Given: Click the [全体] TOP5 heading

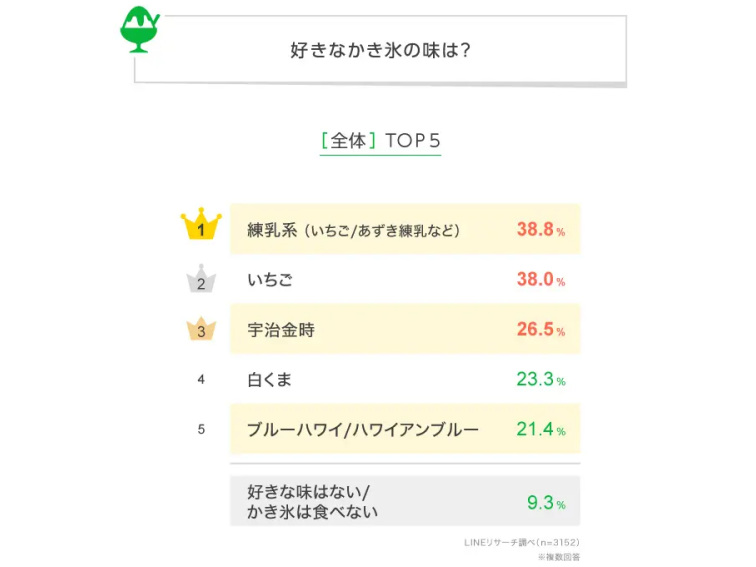Looking at the screenshot, I should coord(380,141).
